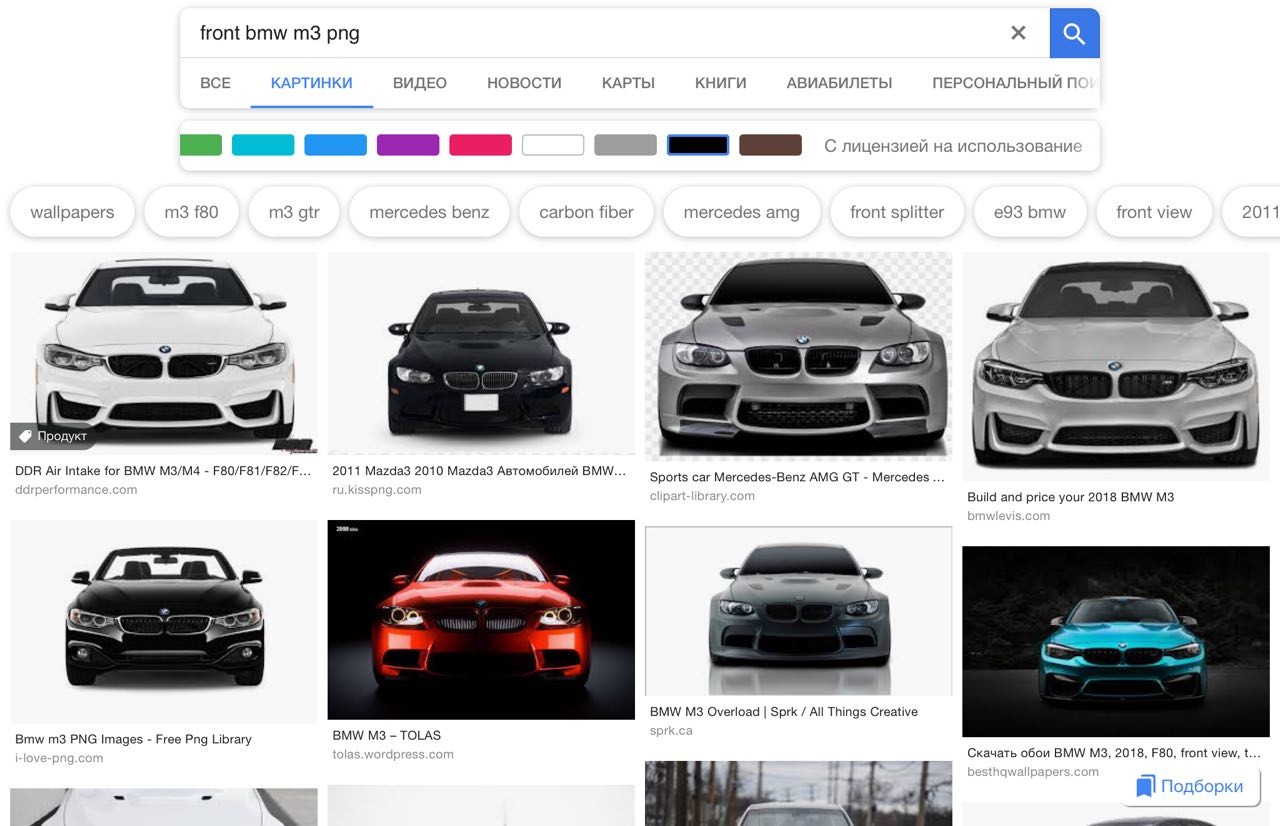Open the 2018 BMW M3 silver image
This screenshot has height=826, width=1280.
click(x=1116, y=366)
